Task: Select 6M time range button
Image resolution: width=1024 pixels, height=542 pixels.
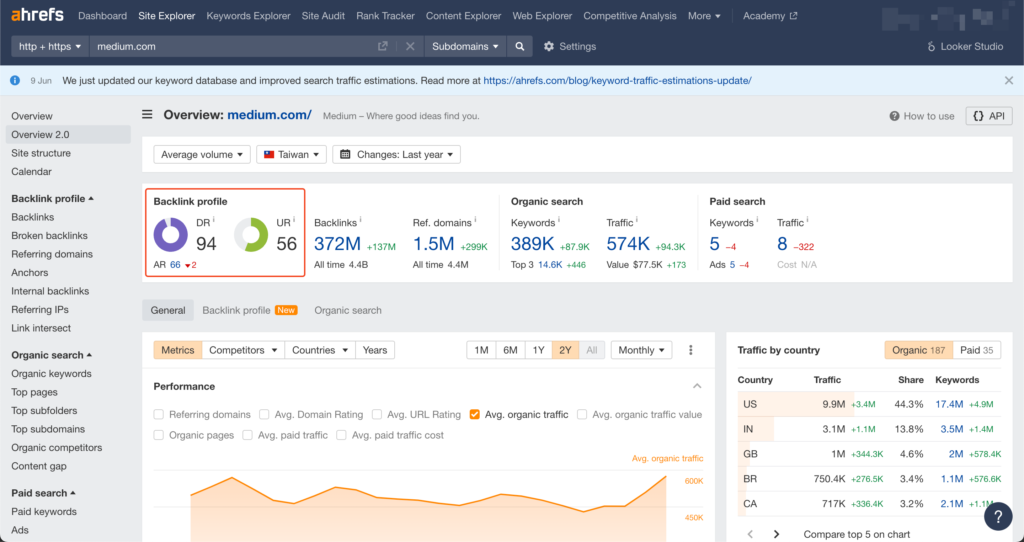Action: tap(510, 350)
